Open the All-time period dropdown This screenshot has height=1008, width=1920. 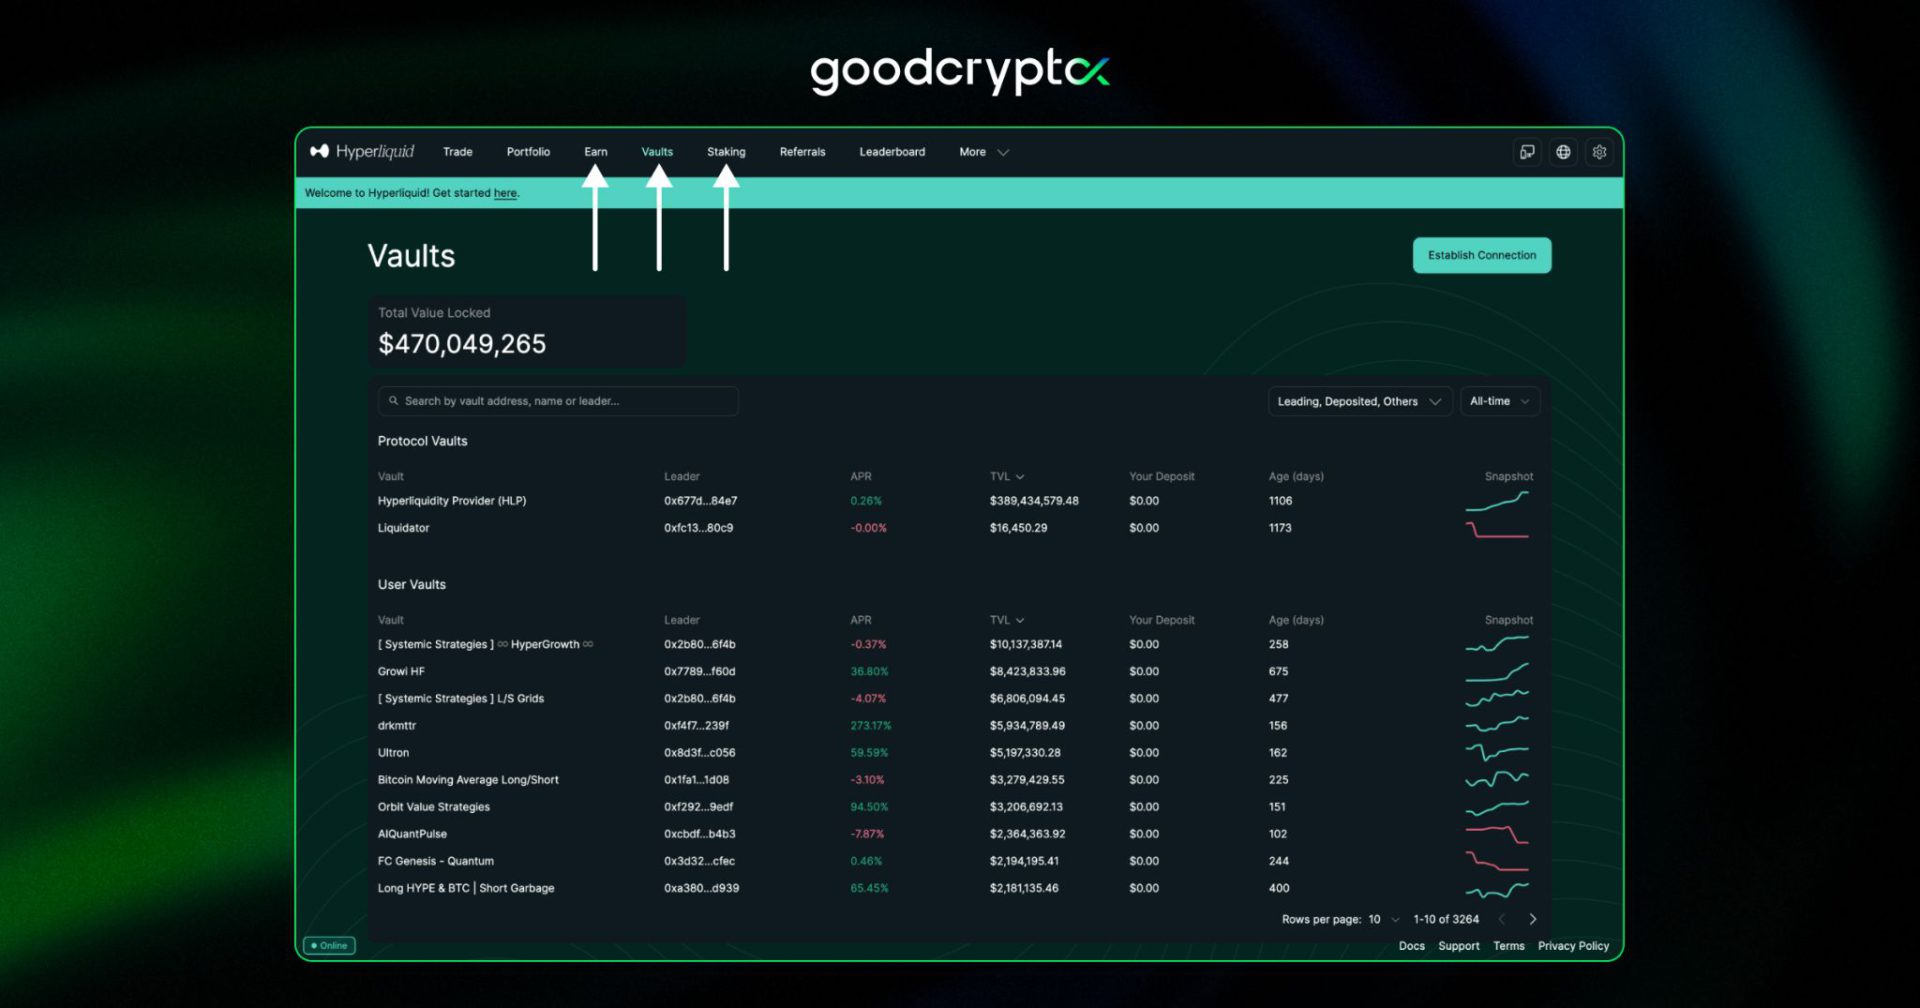point(1500,401)
